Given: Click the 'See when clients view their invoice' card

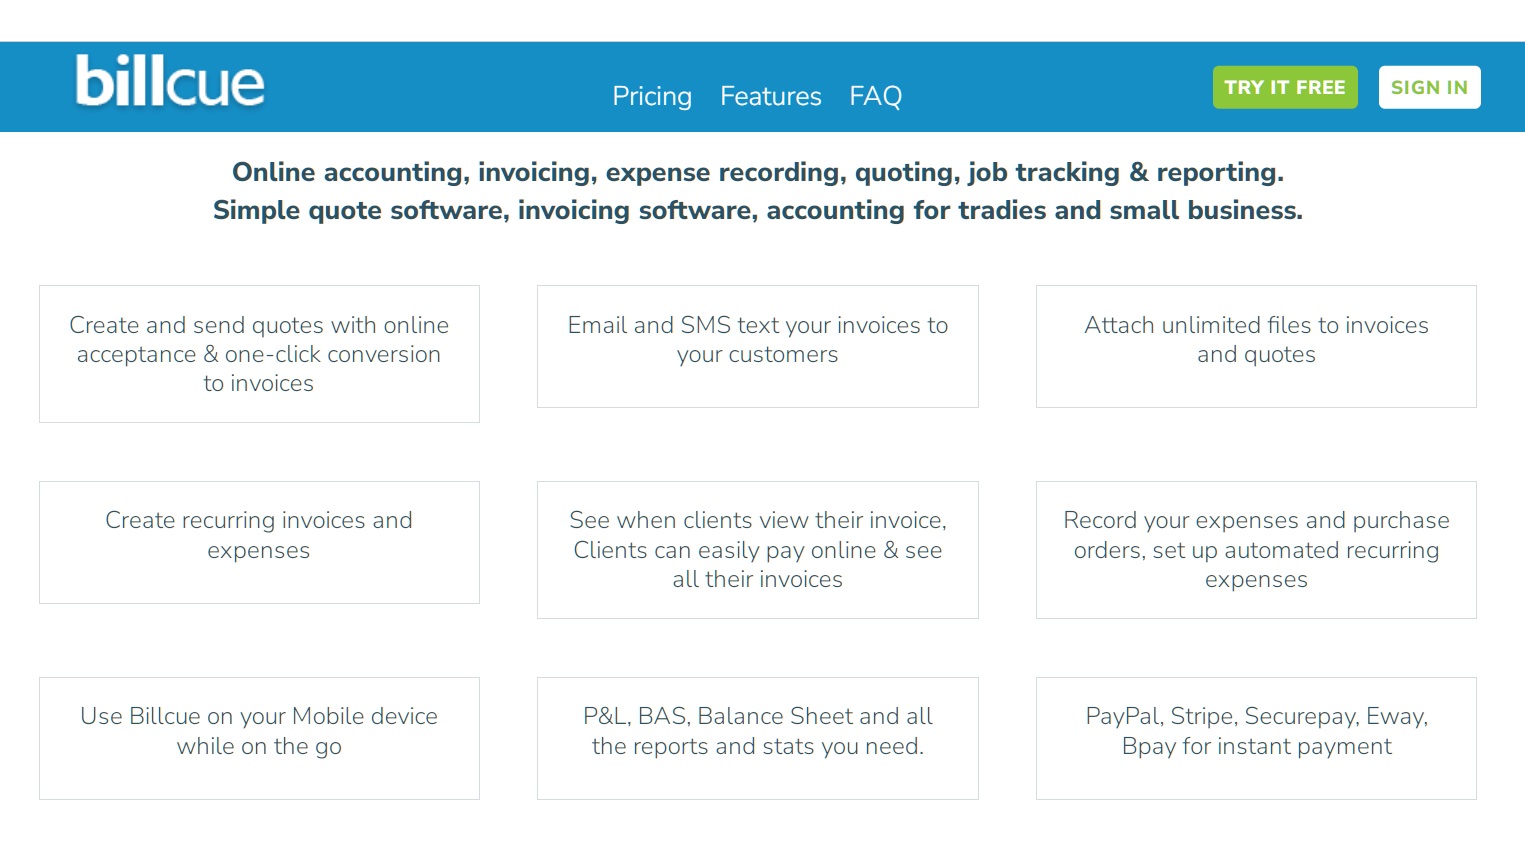Looking at the screenshot, I should [x=757, y=550].
